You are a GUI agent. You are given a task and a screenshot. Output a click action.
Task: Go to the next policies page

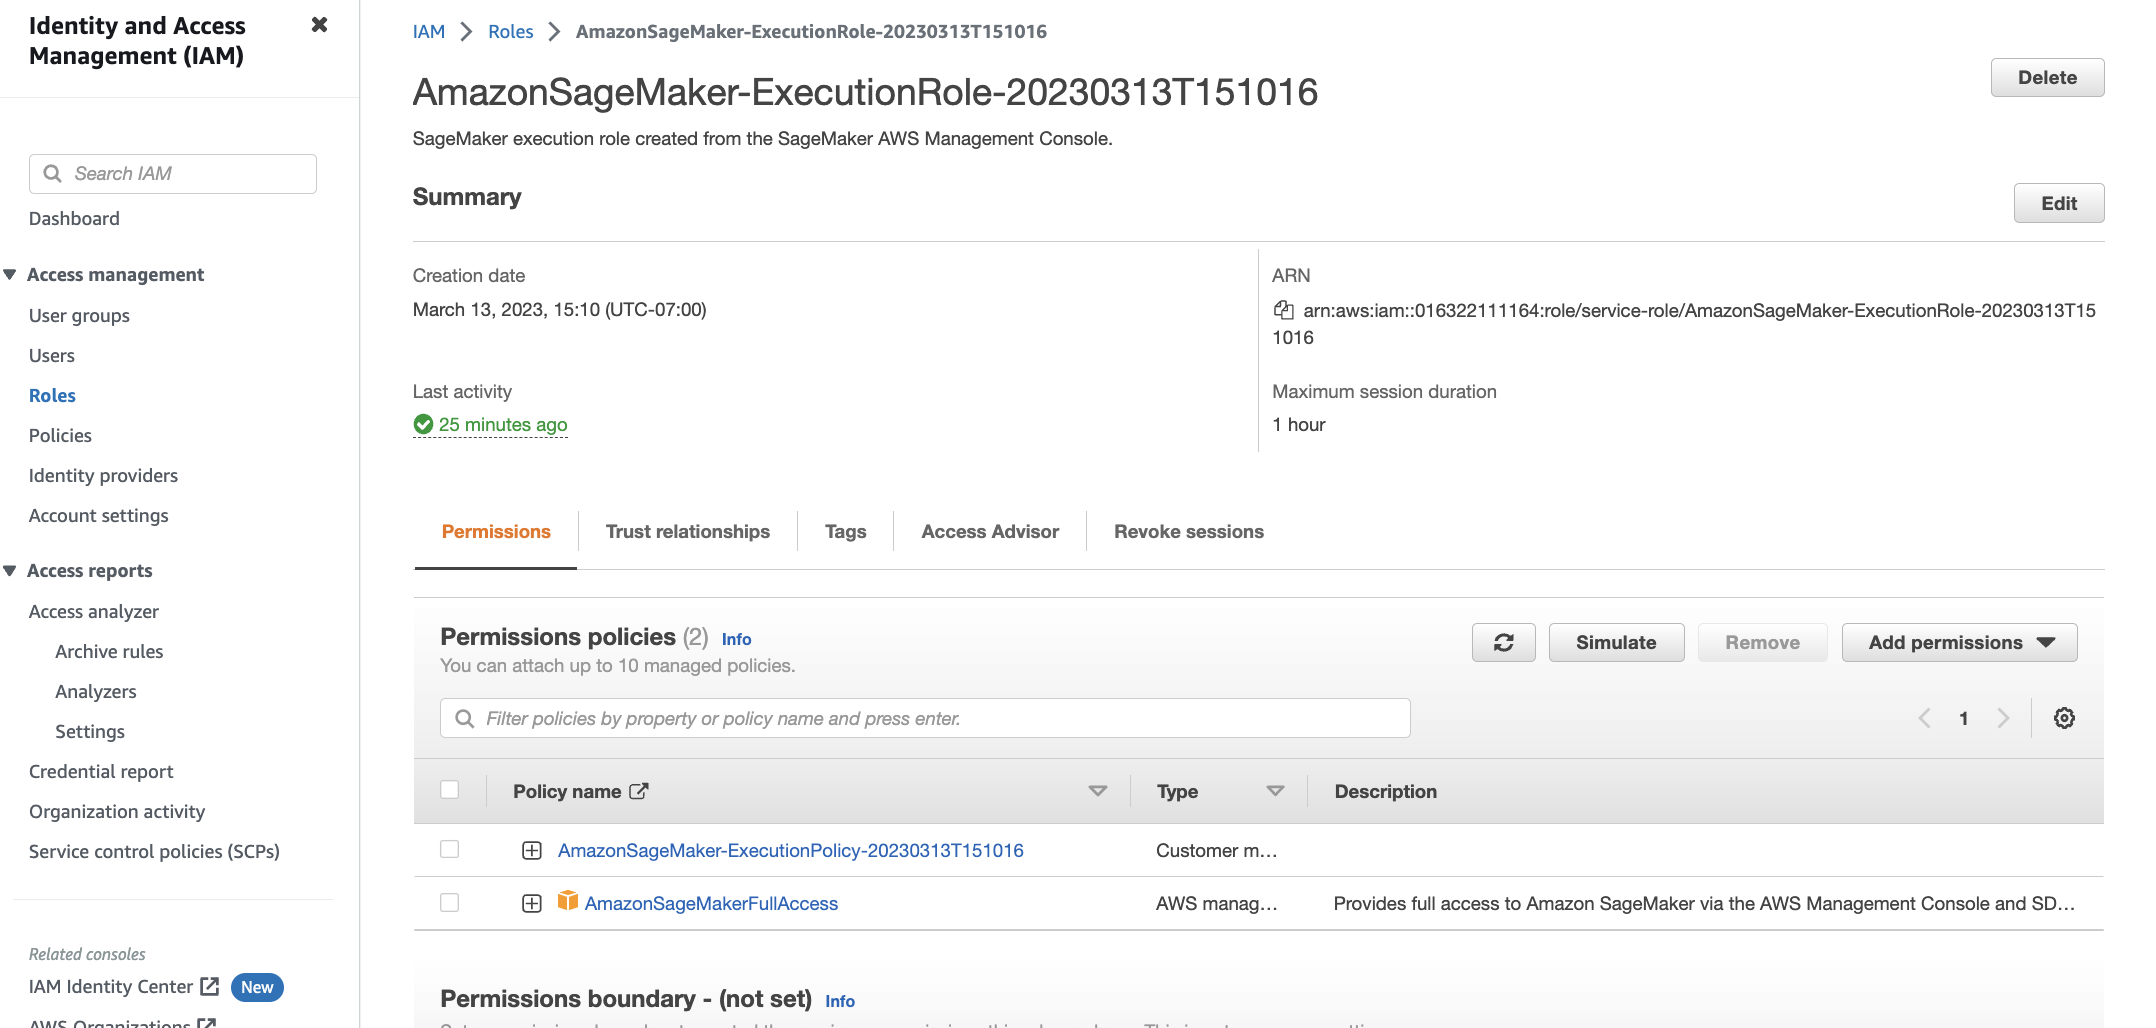click(2002, 718)
